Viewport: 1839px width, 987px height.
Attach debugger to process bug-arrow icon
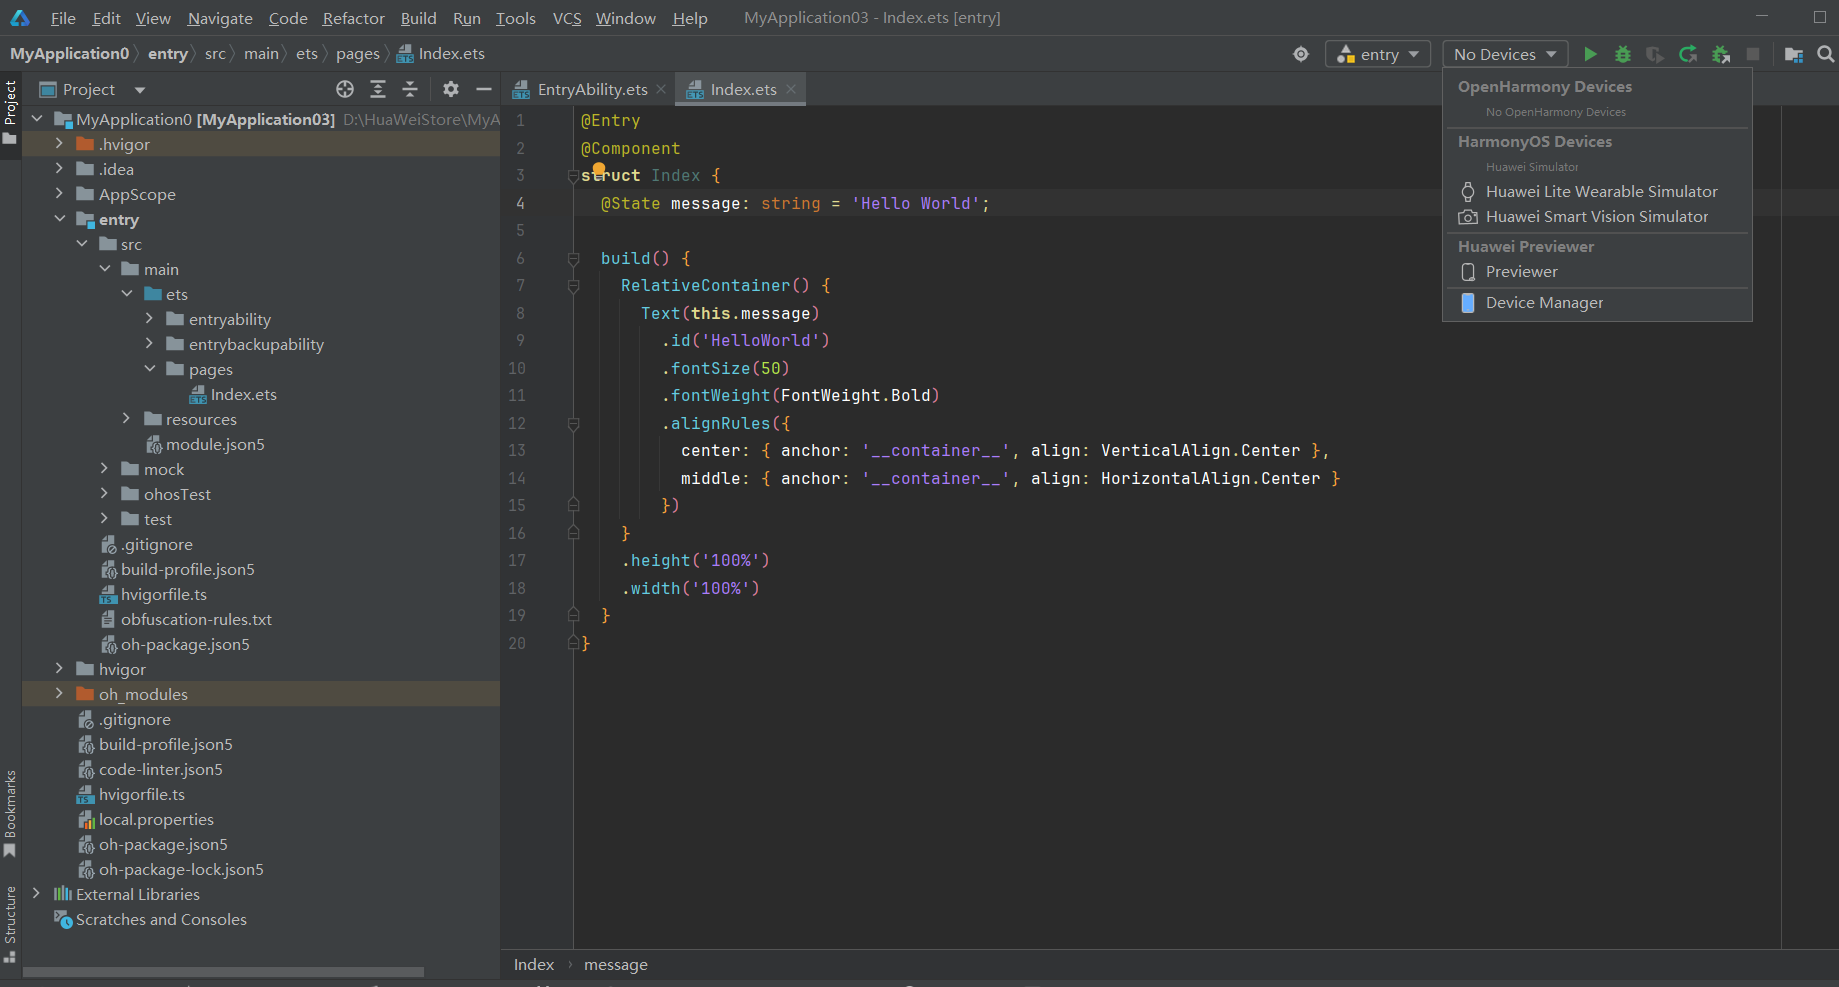1721,54
